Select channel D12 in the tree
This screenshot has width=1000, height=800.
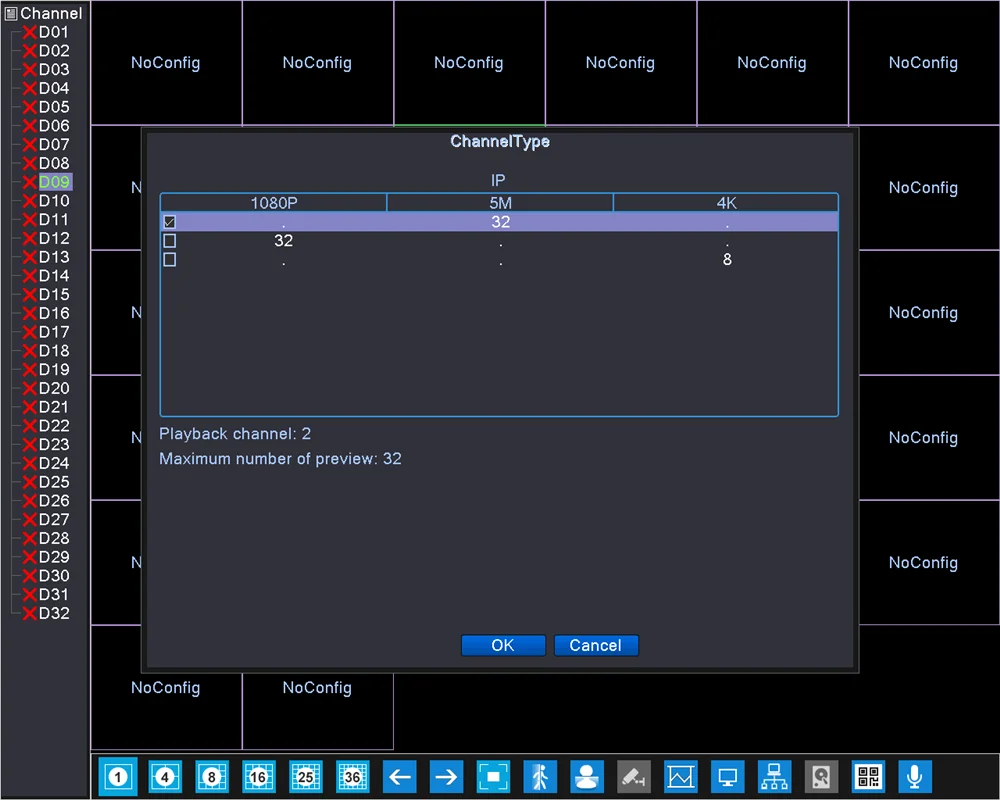(x=54, y=238)
